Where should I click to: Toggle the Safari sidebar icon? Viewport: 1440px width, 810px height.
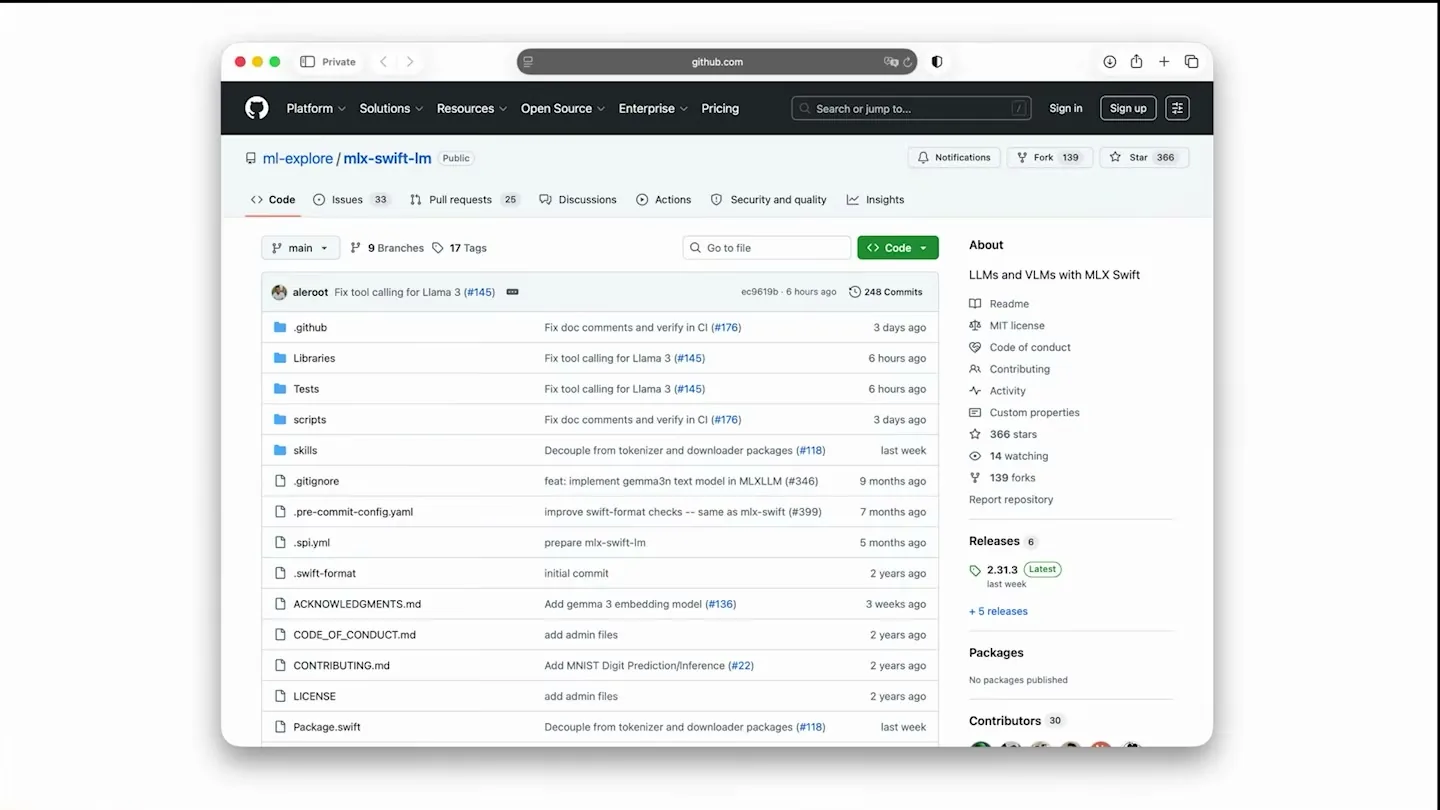click(308, 62)
